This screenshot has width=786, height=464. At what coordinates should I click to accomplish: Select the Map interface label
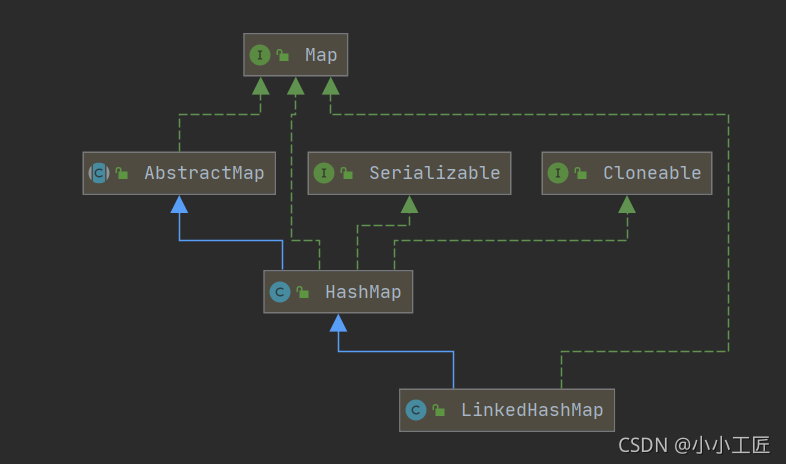(x=321, y=55)
